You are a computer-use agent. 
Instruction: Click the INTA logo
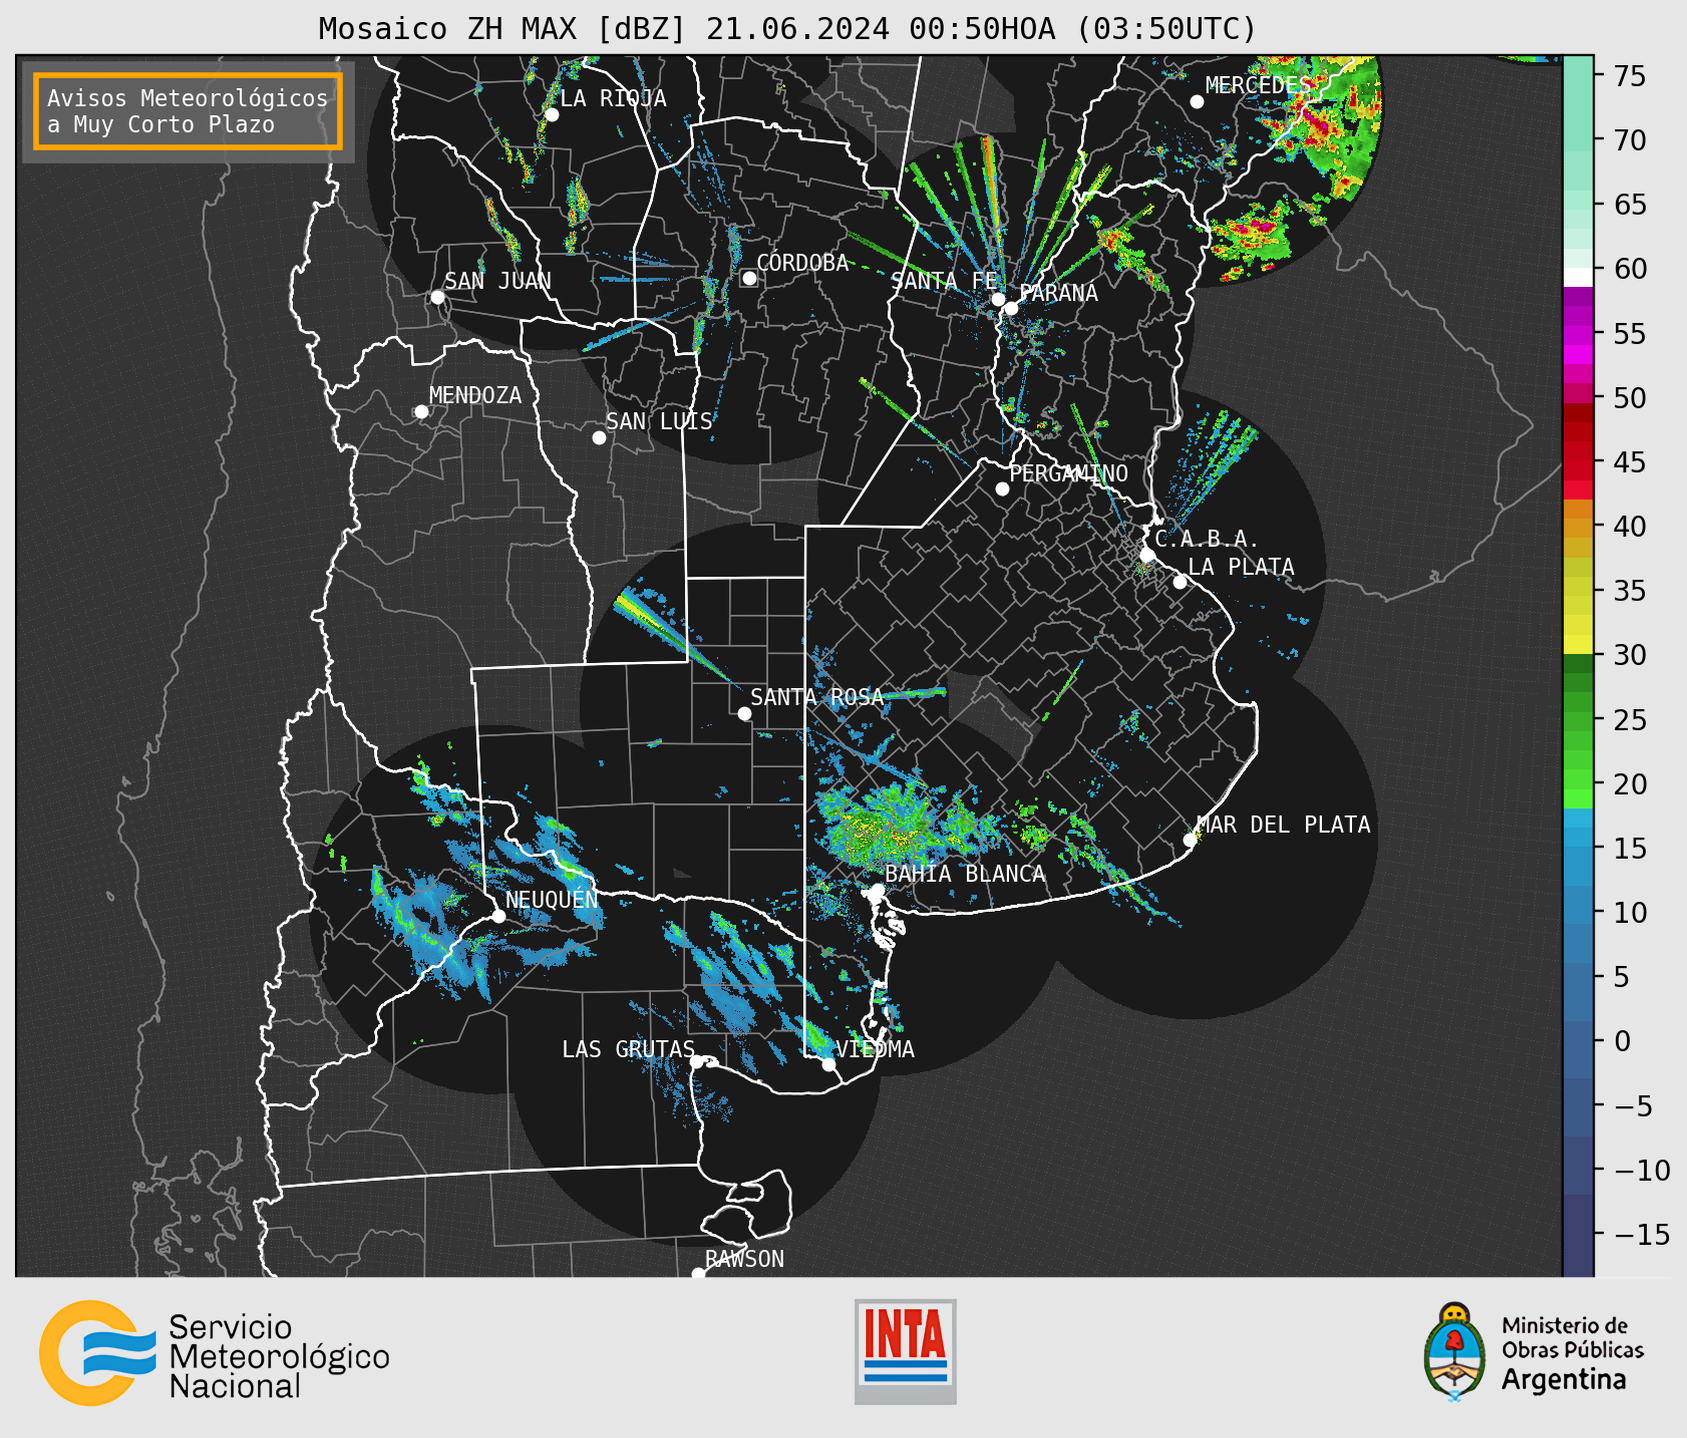point(905,1351)
